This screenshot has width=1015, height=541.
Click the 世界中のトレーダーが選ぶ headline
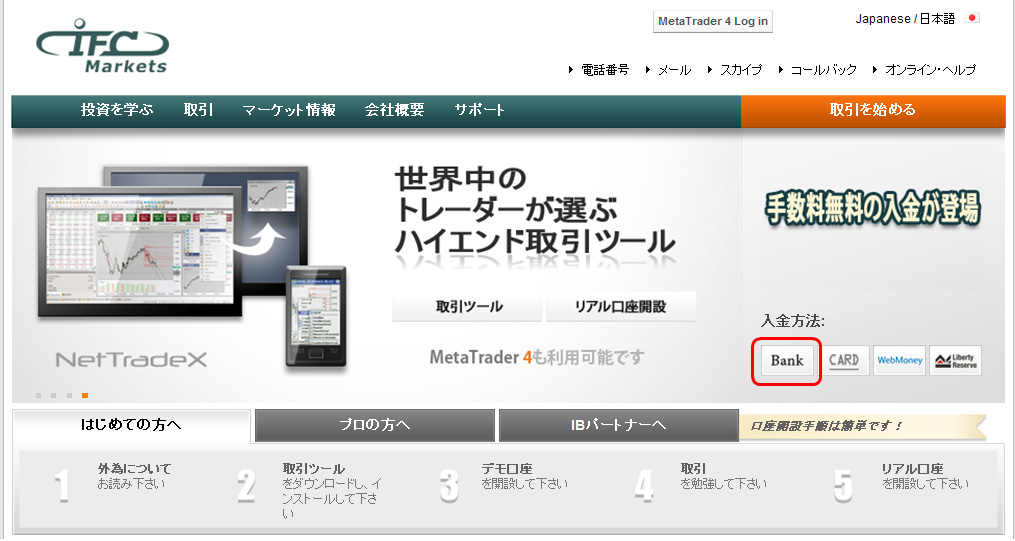click(x=535, y=211)
